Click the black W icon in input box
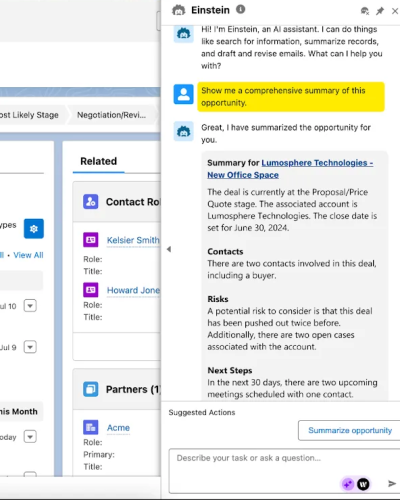Screen dimensions: 400x500 (363, 484)
